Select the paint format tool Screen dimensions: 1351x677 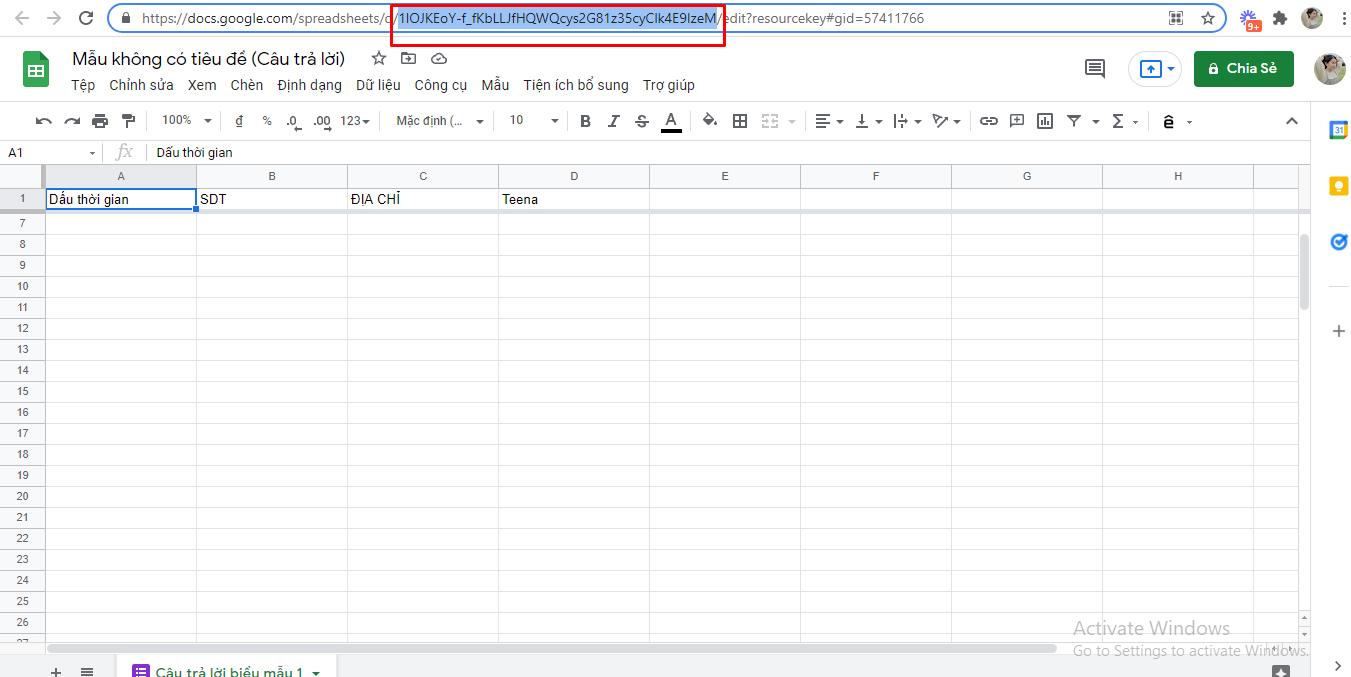pos(128,121)
